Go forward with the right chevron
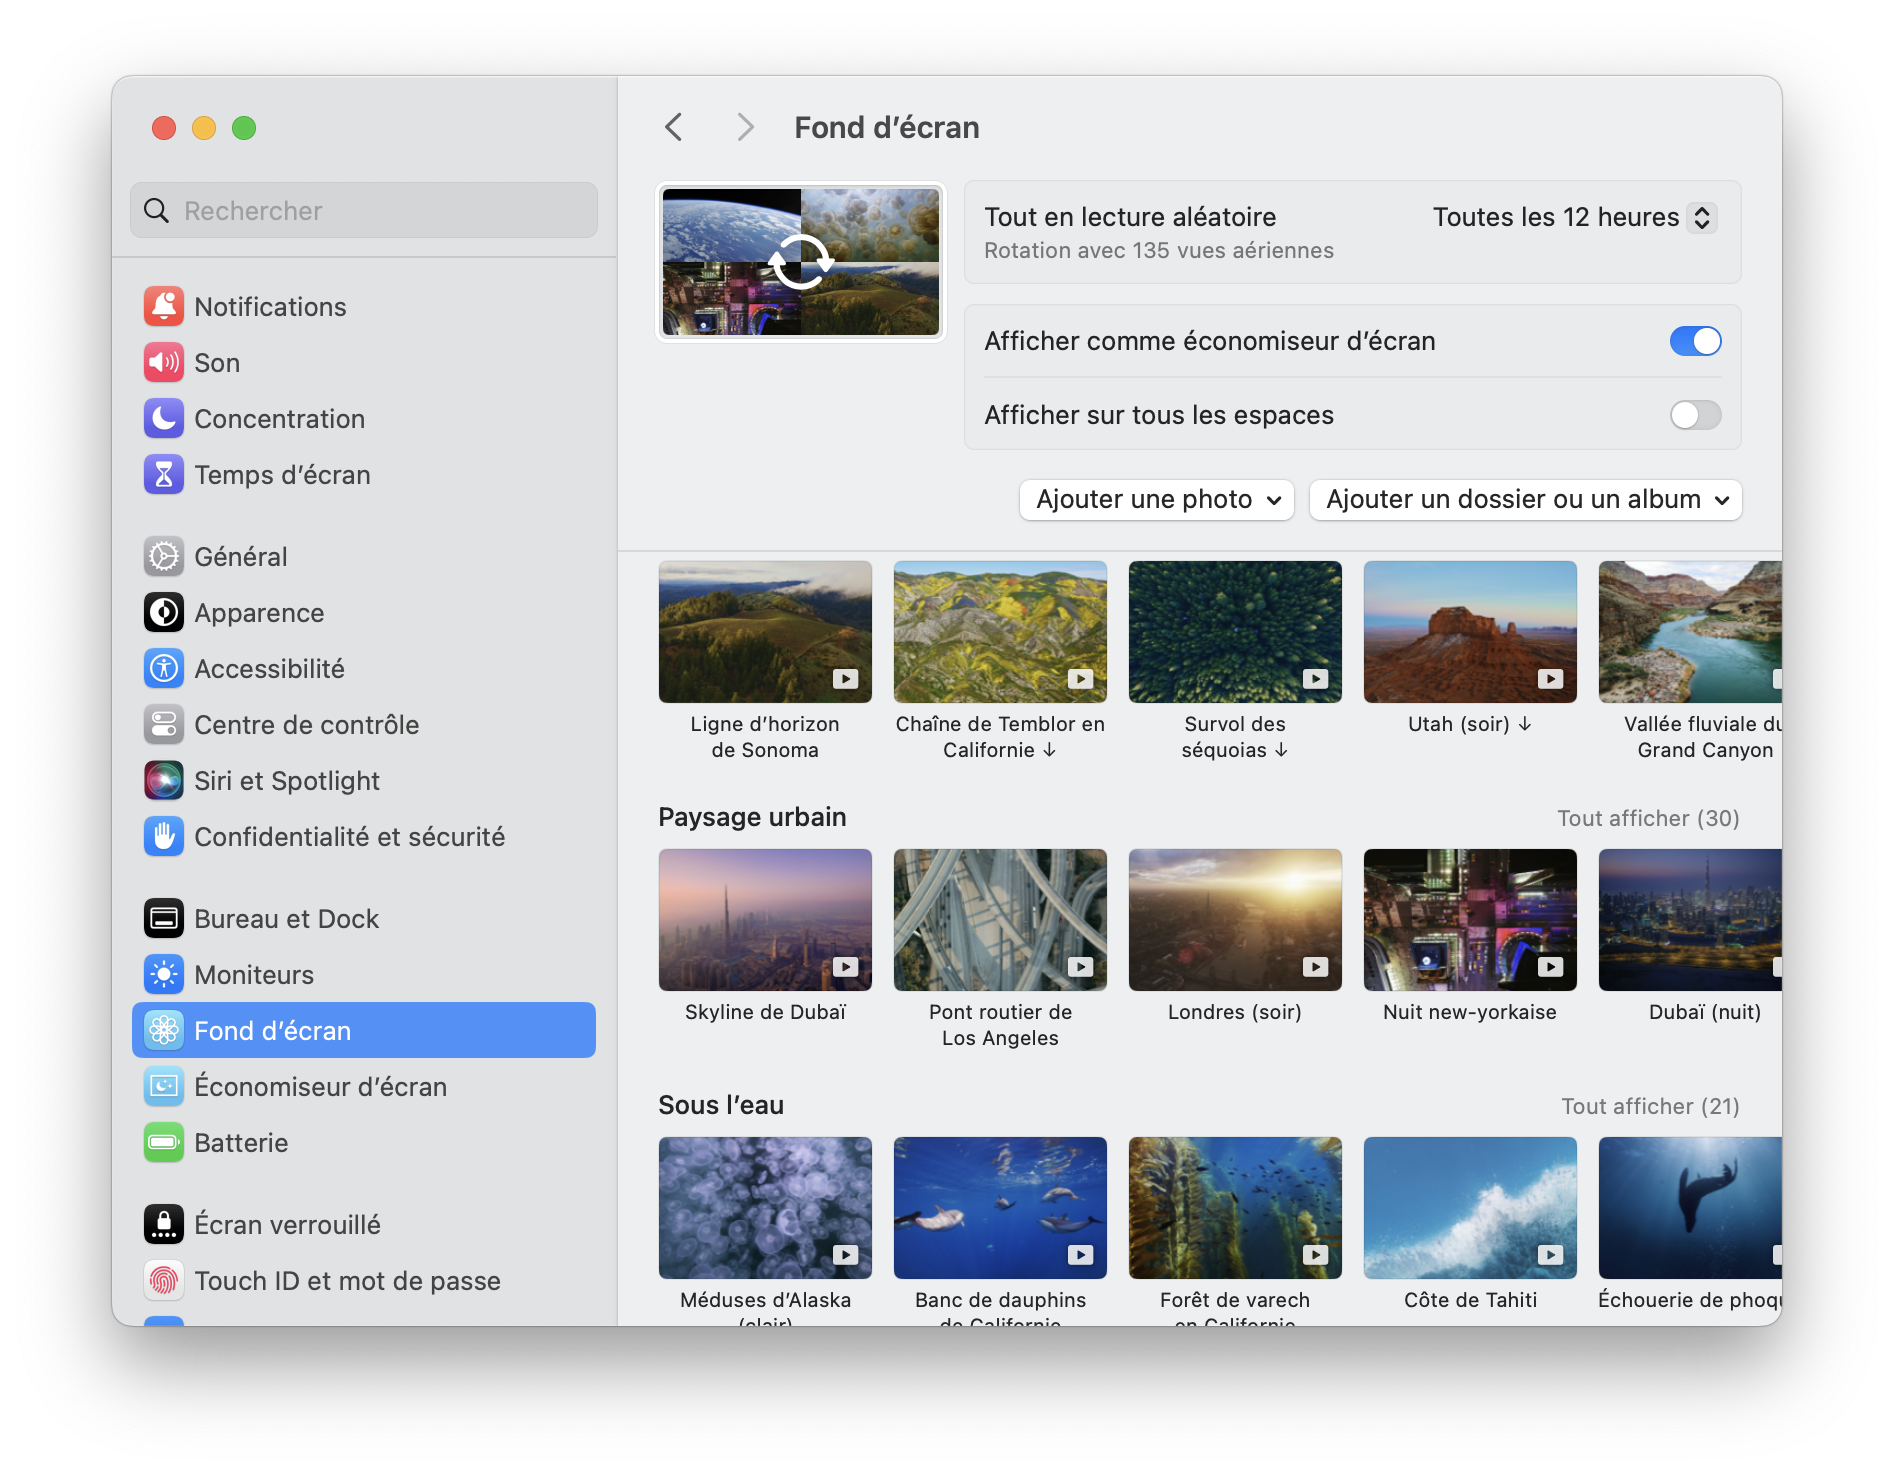 coord(745,127)
